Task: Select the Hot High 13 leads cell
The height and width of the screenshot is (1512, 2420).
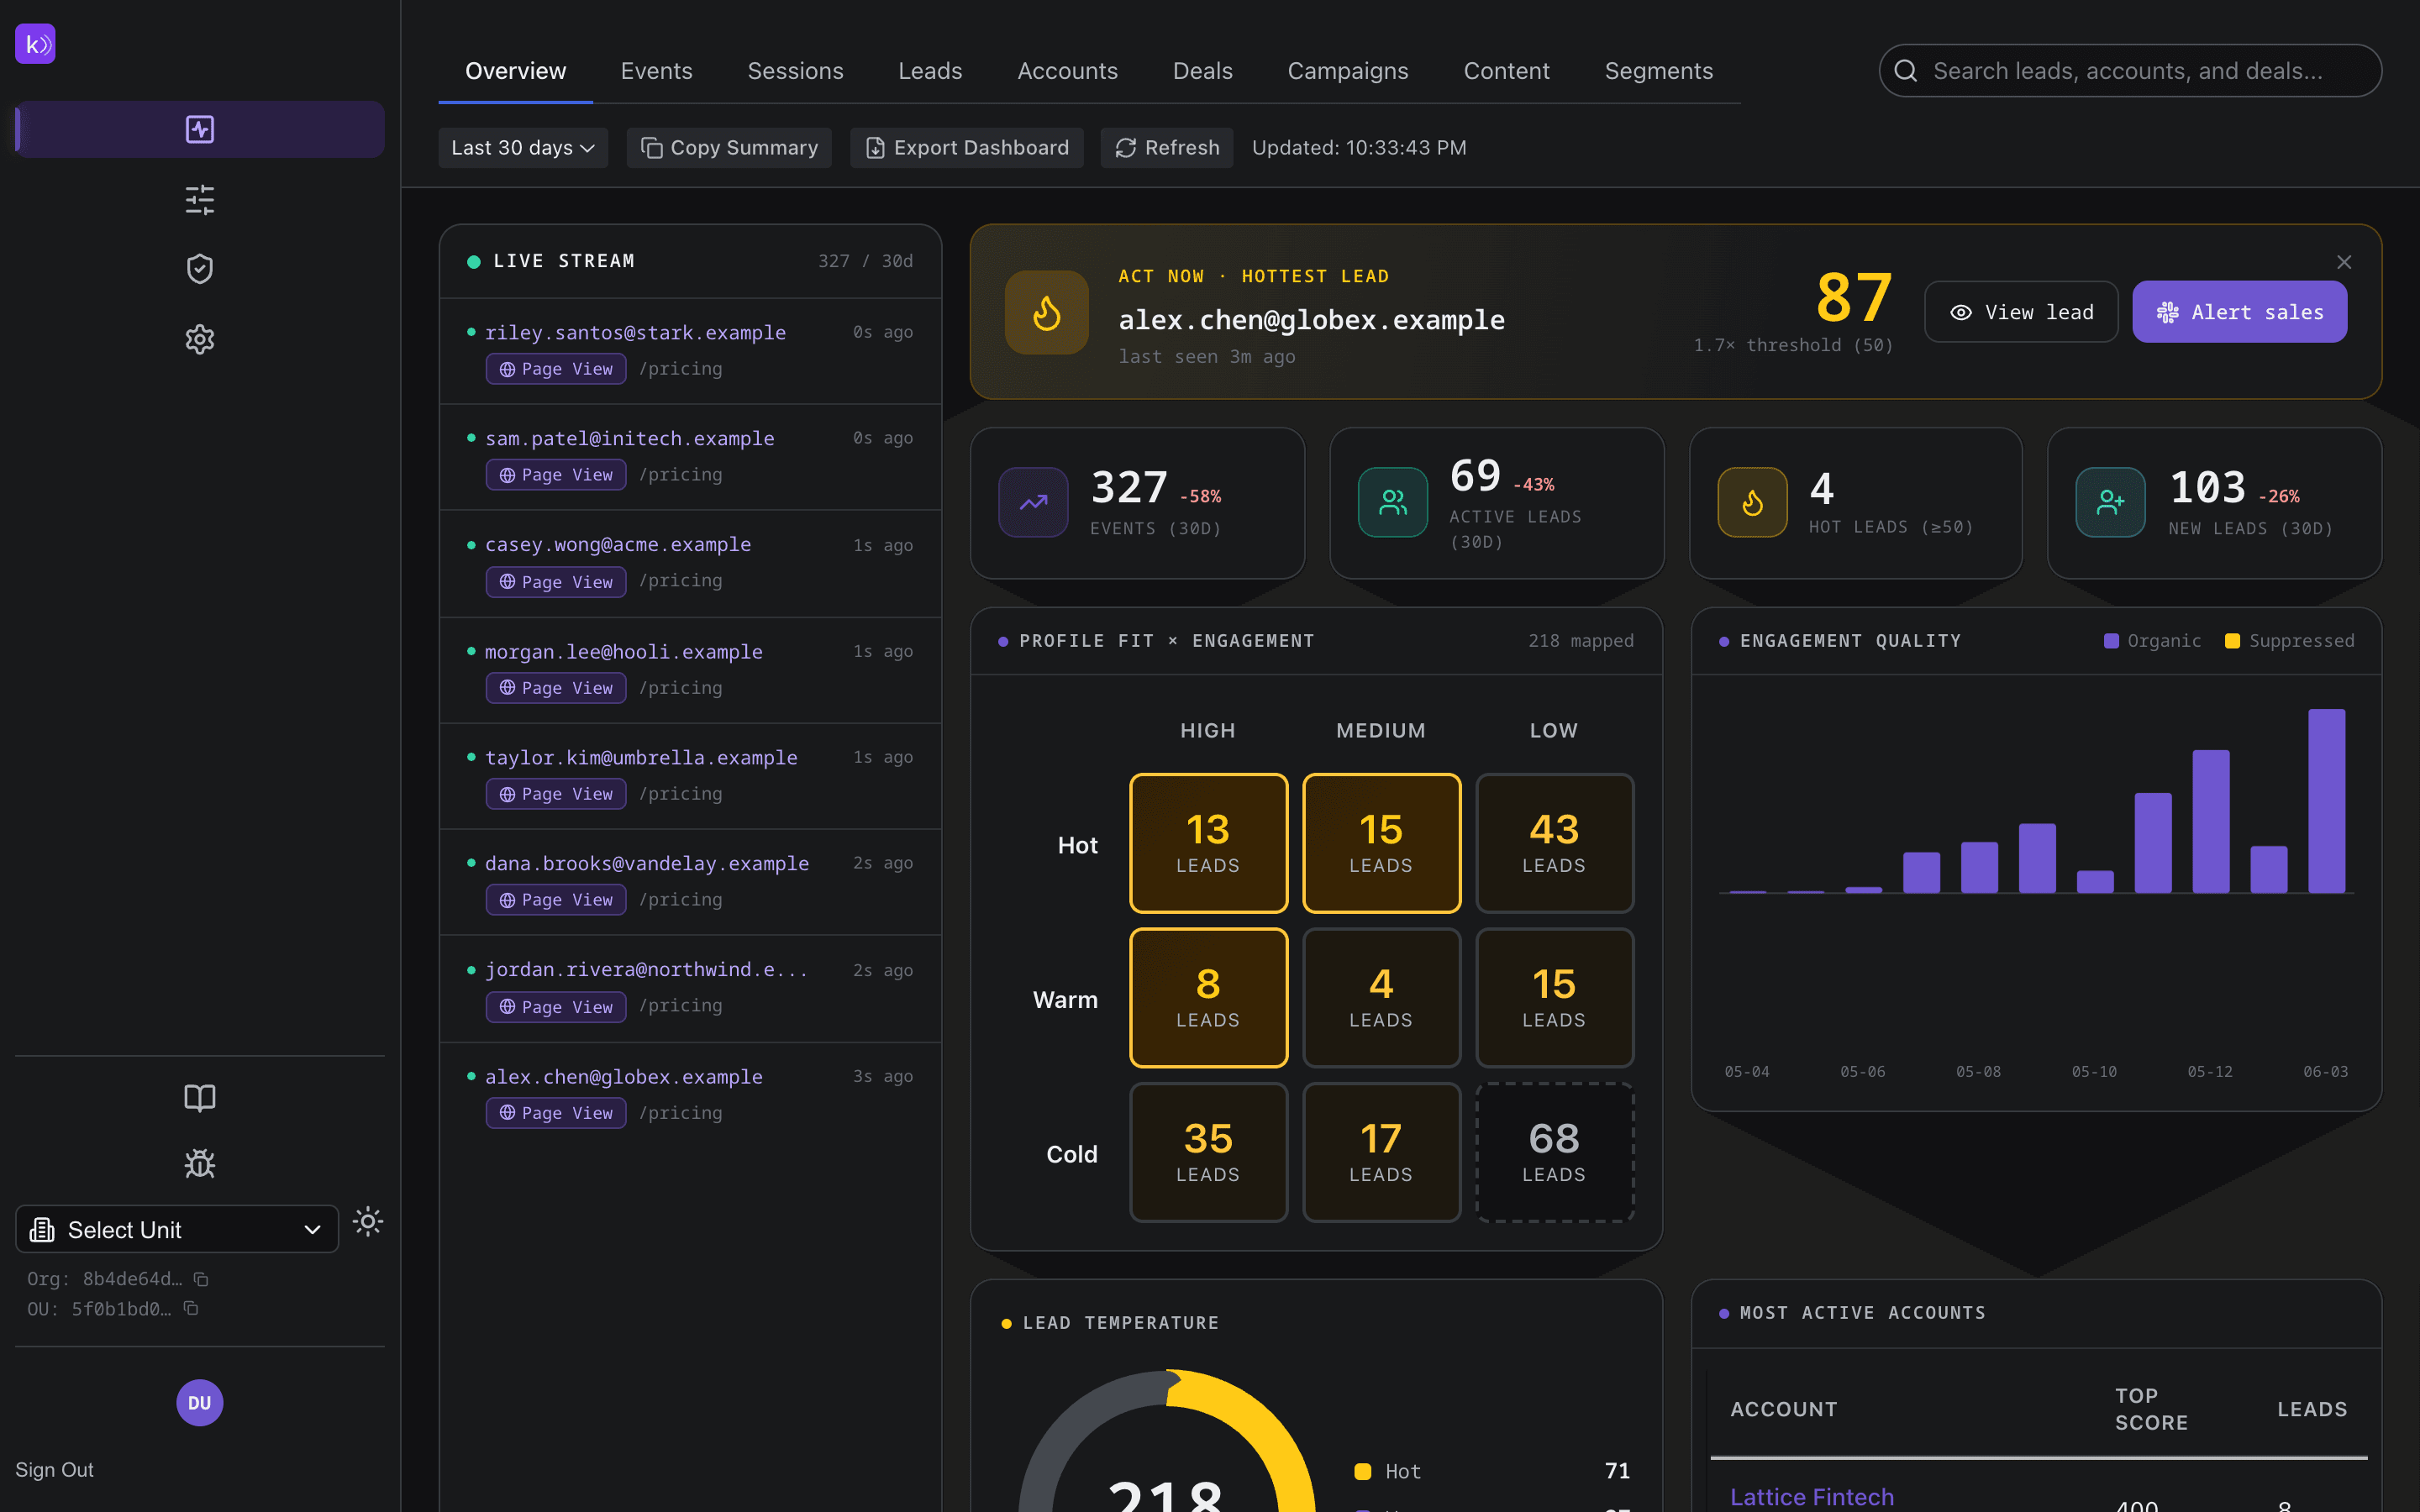Action: point(1208,843)
